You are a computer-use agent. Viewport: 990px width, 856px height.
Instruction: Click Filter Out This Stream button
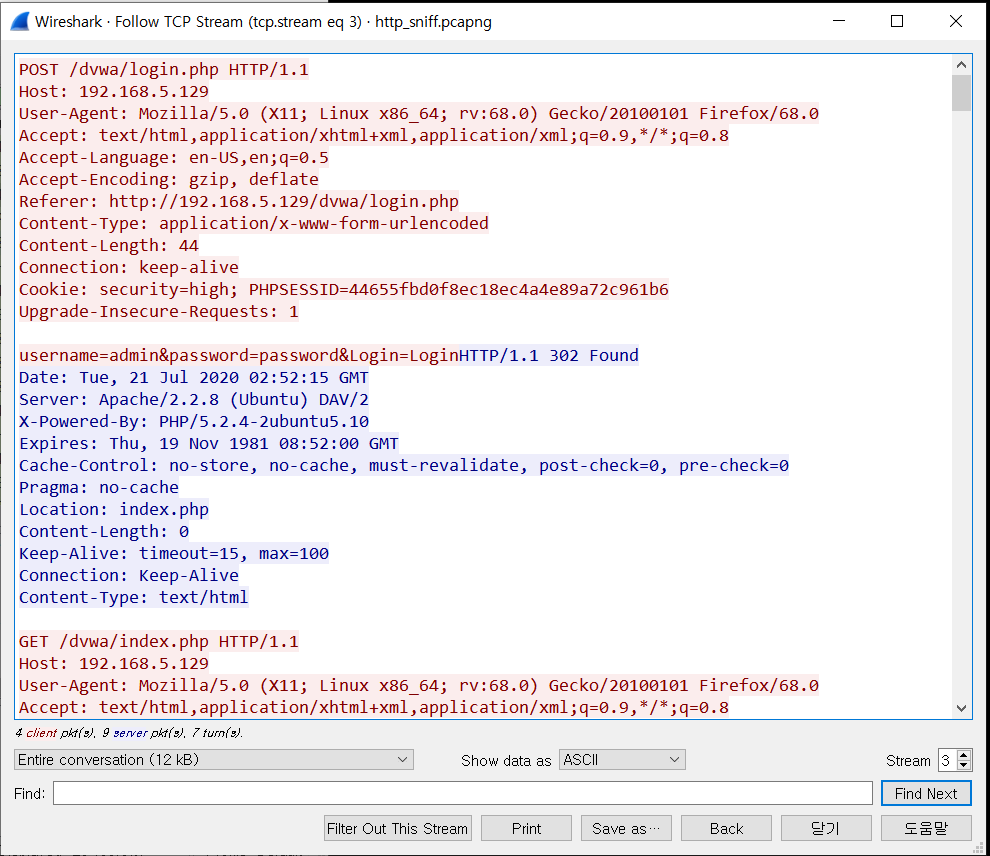pyautogui.click(x=397, y=828)
